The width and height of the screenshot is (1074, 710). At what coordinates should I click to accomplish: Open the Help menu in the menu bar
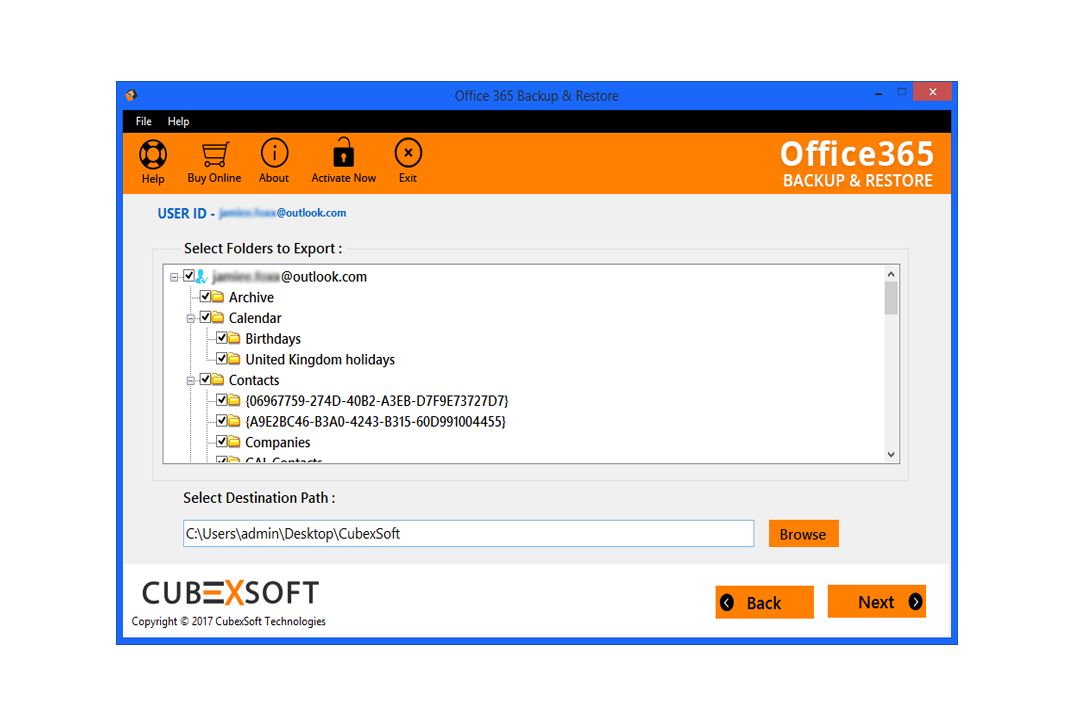point(178,121)
